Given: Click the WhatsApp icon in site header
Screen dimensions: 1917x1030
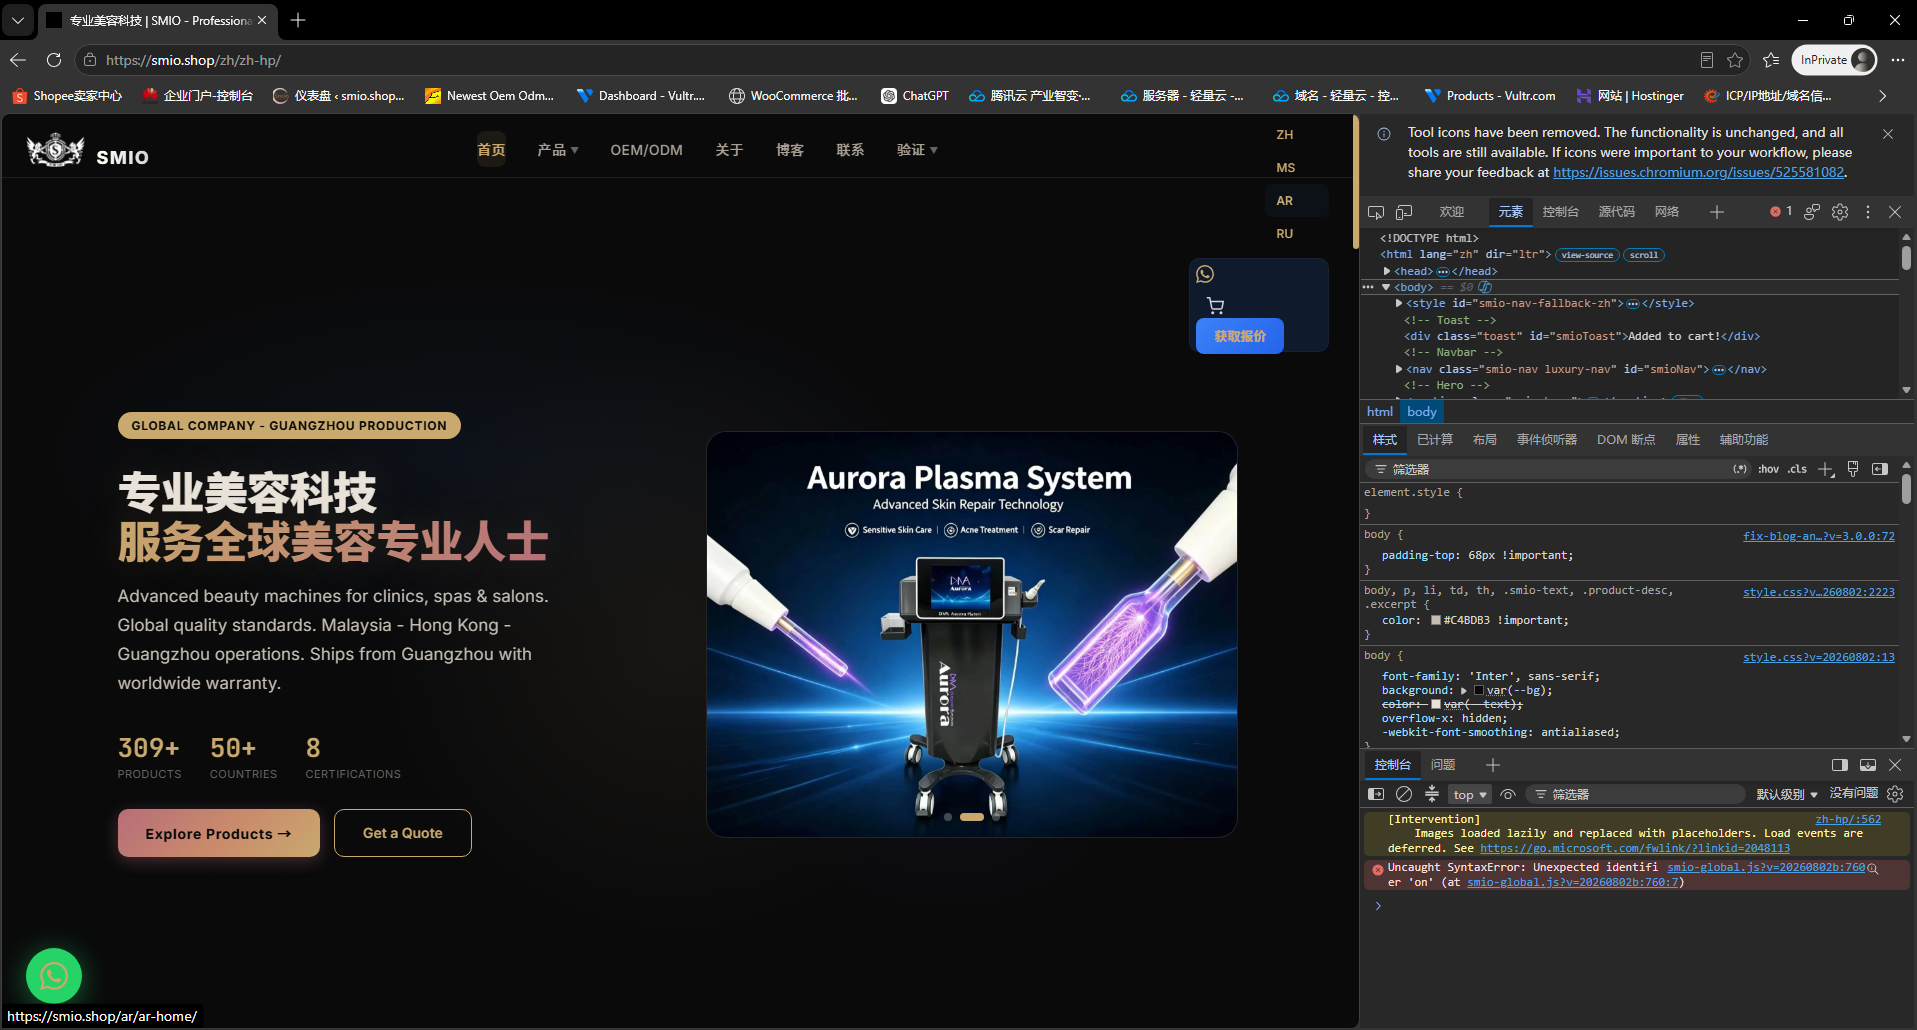Looking at the screenshot, I should [1205, 274].
